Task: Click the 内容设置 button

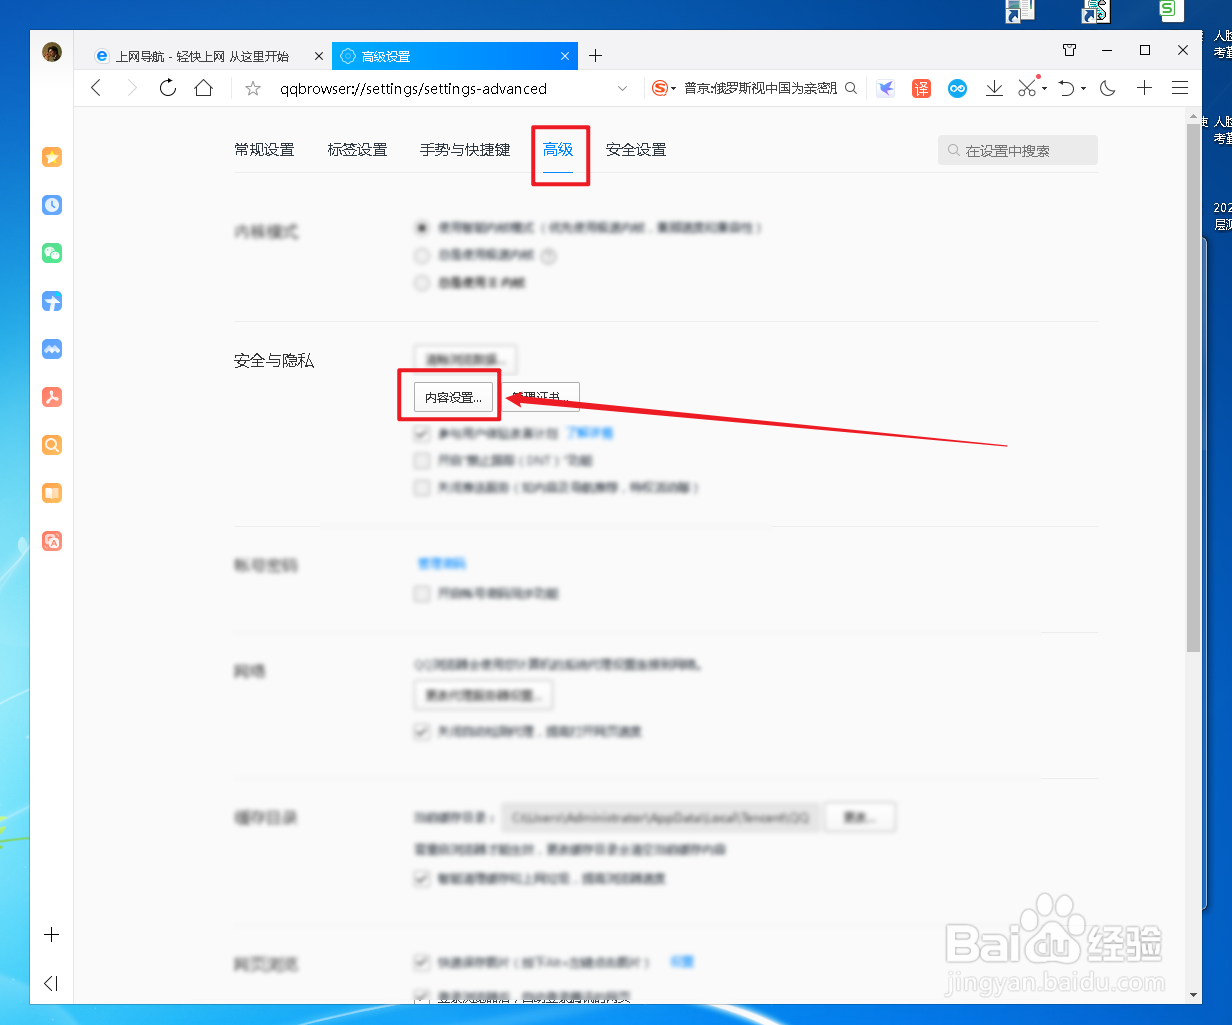Action: (x=454, y=396)
